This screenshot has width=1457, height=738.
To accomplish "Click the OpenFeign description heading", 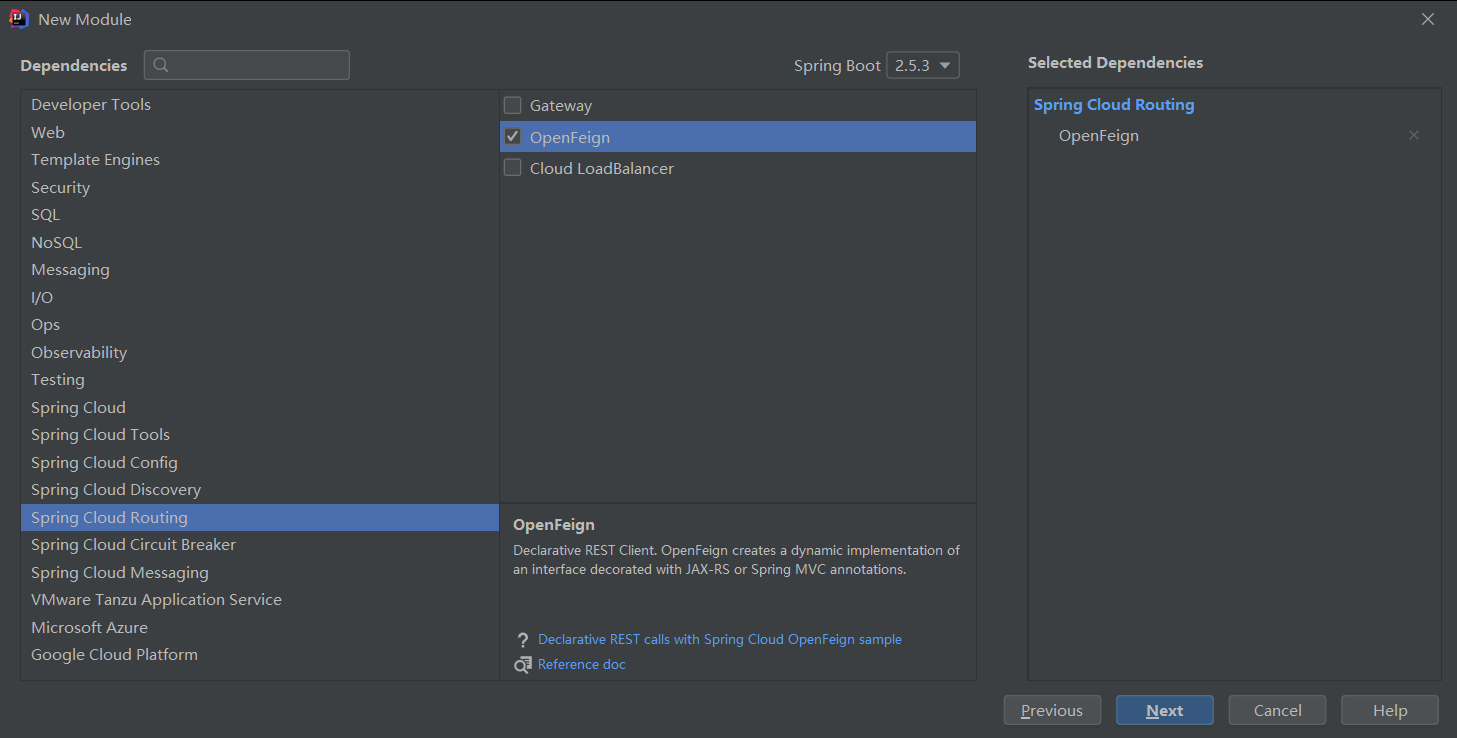I will pos(554,524).
